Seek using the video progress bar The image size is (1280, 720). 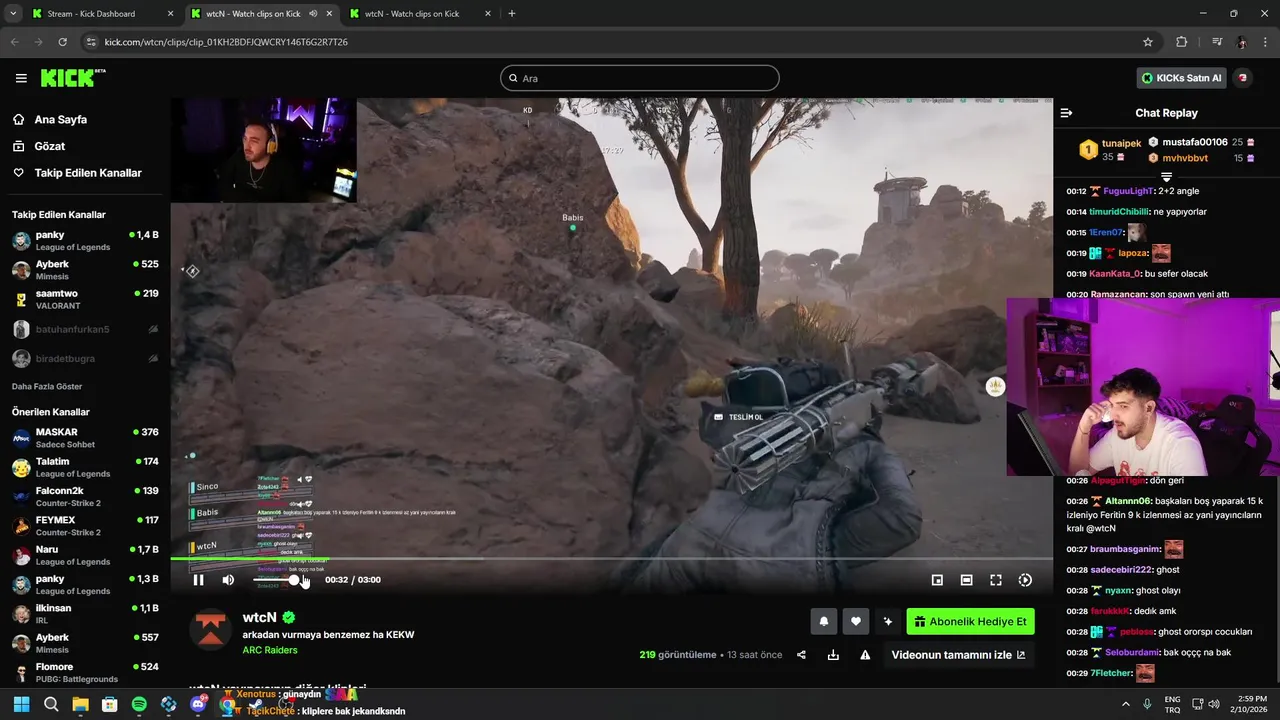[611, 559]
